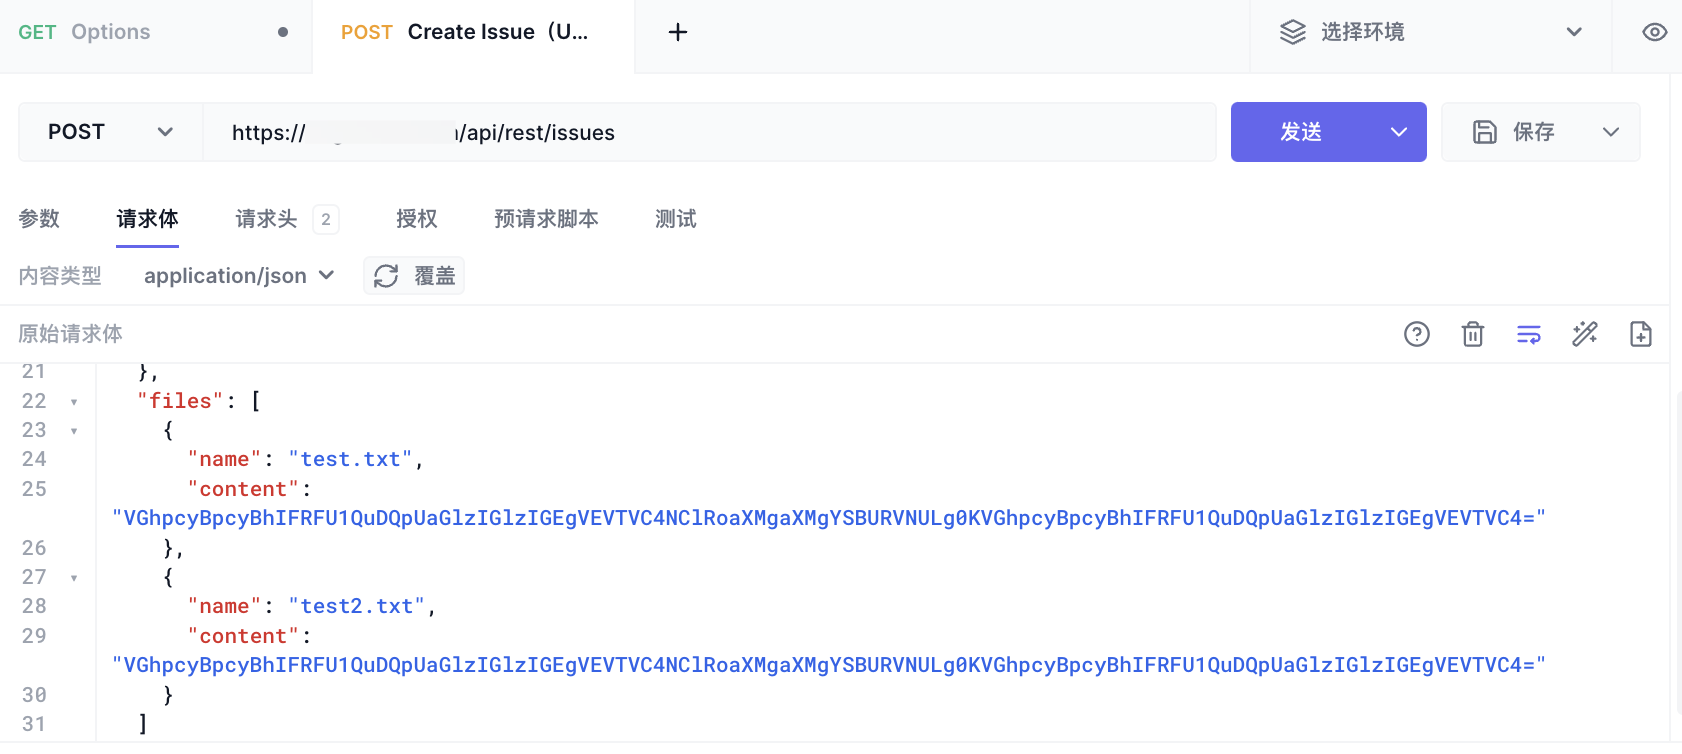Open the save options arrow dropdown
This screenshot has width=1682, height=754.
pos(1610,132)
